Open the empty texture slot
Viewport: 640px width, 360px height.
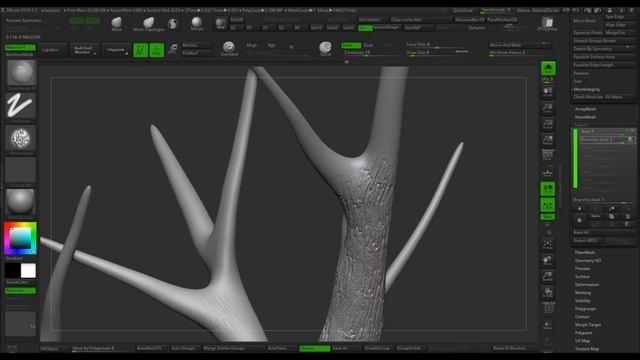(21, 171)
